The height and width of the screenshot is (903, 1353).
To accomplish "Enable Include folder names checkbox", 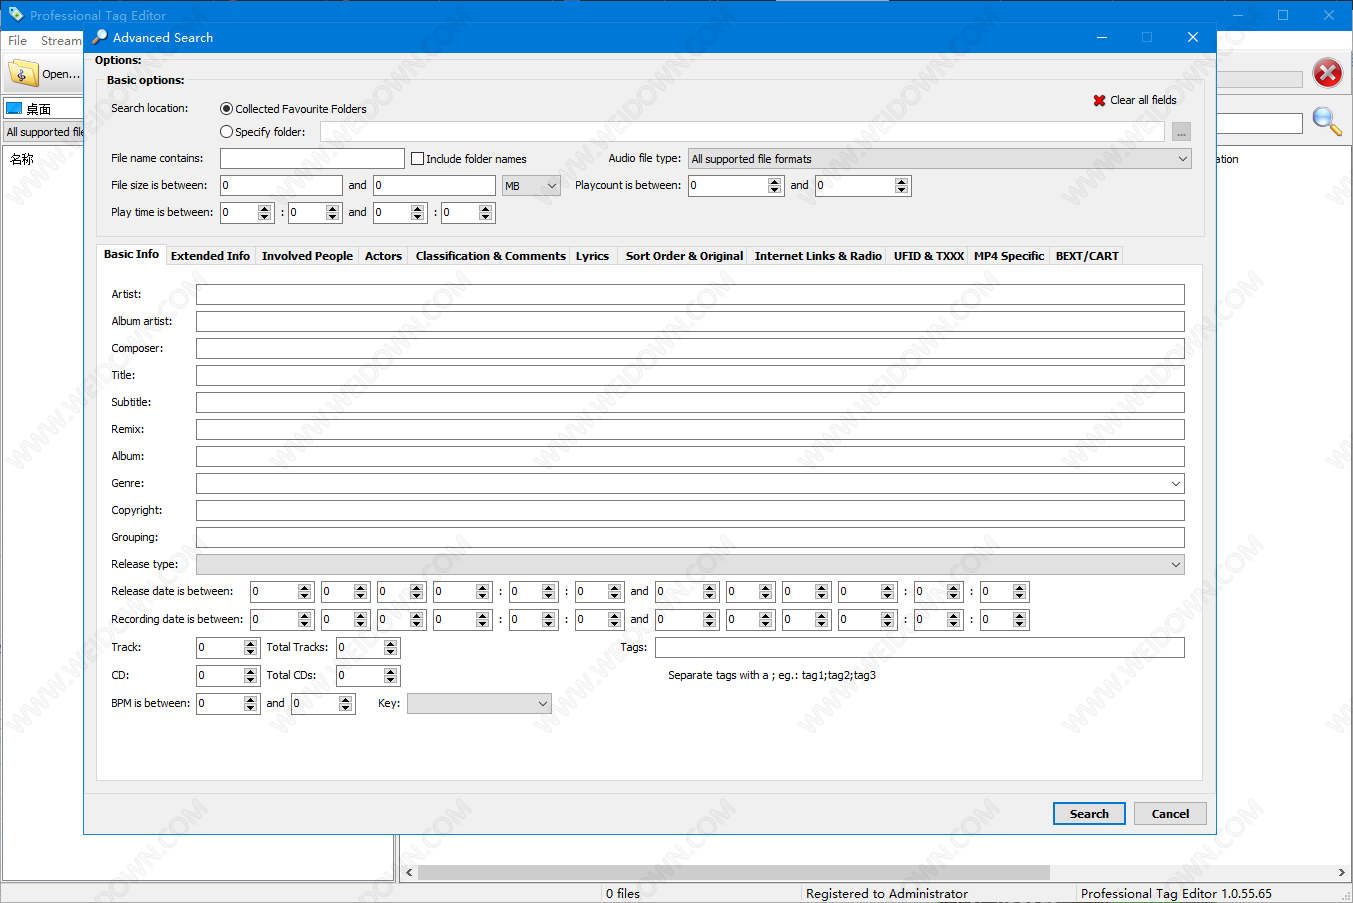I will [x=418, y=159].
